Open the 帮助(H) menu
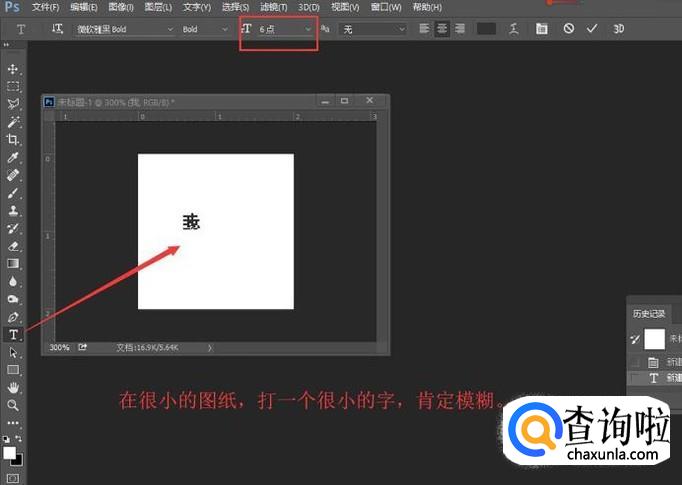 point(427,7)
